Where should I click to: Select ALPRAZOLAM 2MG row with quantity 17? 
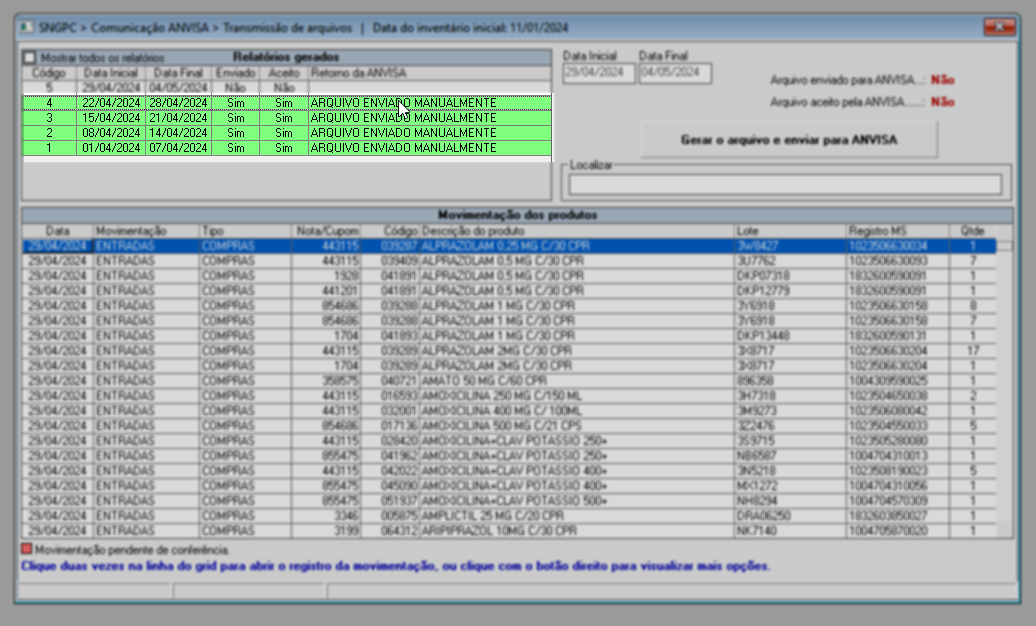pyautogui.click(x=509, y=351)
